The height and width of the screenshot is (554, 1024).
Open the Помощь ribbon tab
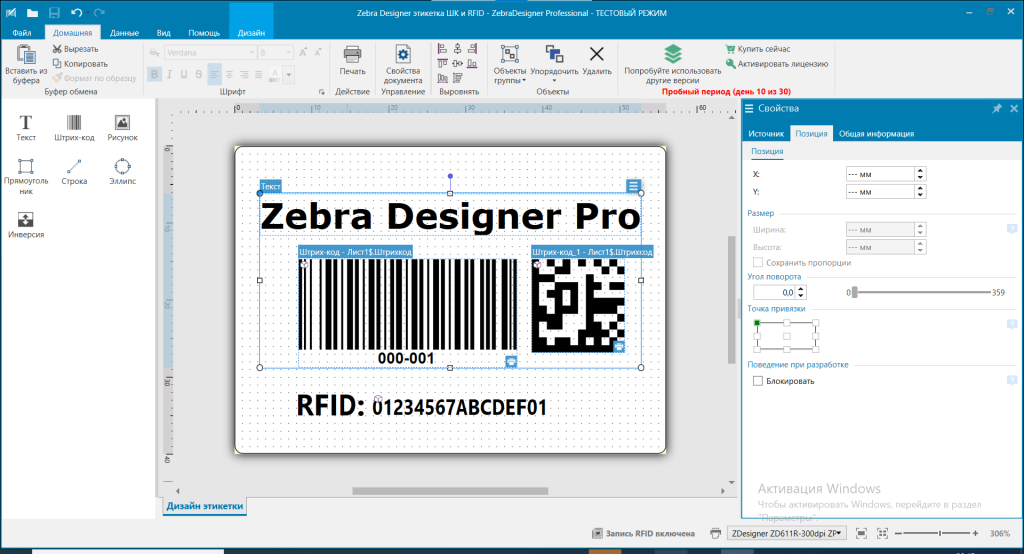pos(204,33)
